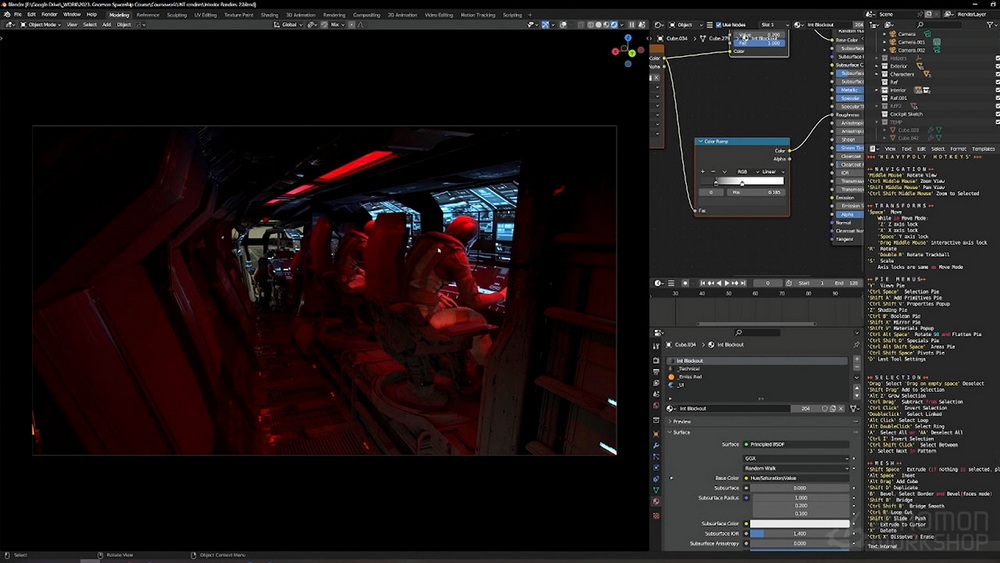Image resolution: width=1000 pixels, height=563 pixels.
Task: Open the Particles properties tab icon
Action: click(x=656, y=457)
